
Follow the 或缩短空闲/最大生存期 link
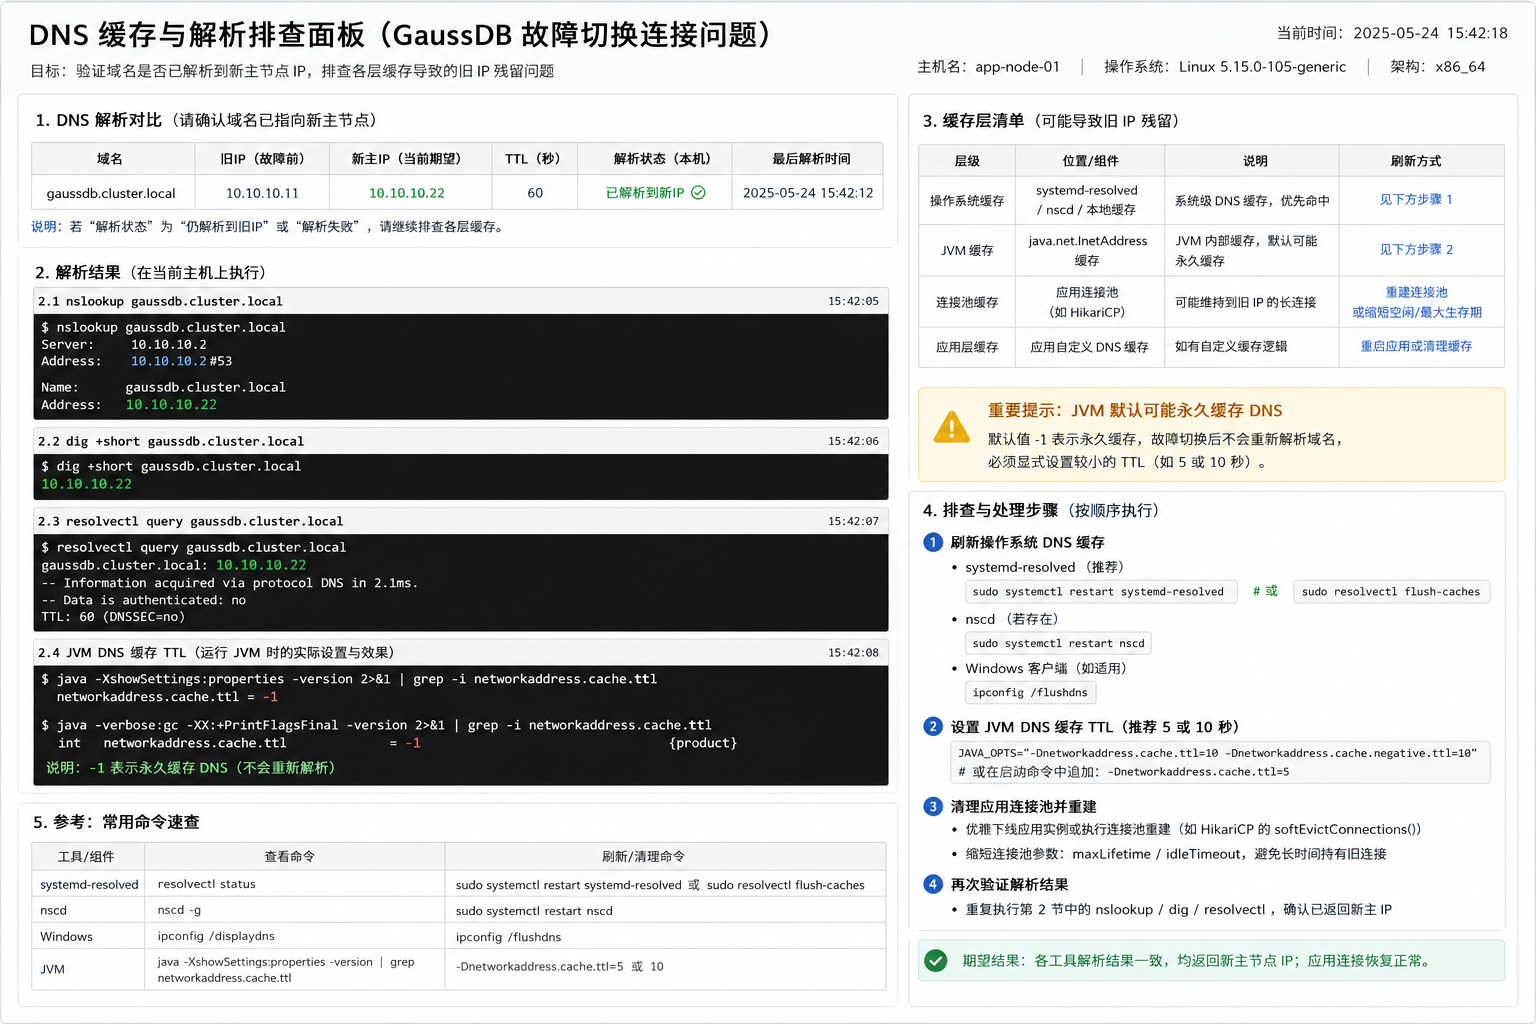(x=1416, y=312)
